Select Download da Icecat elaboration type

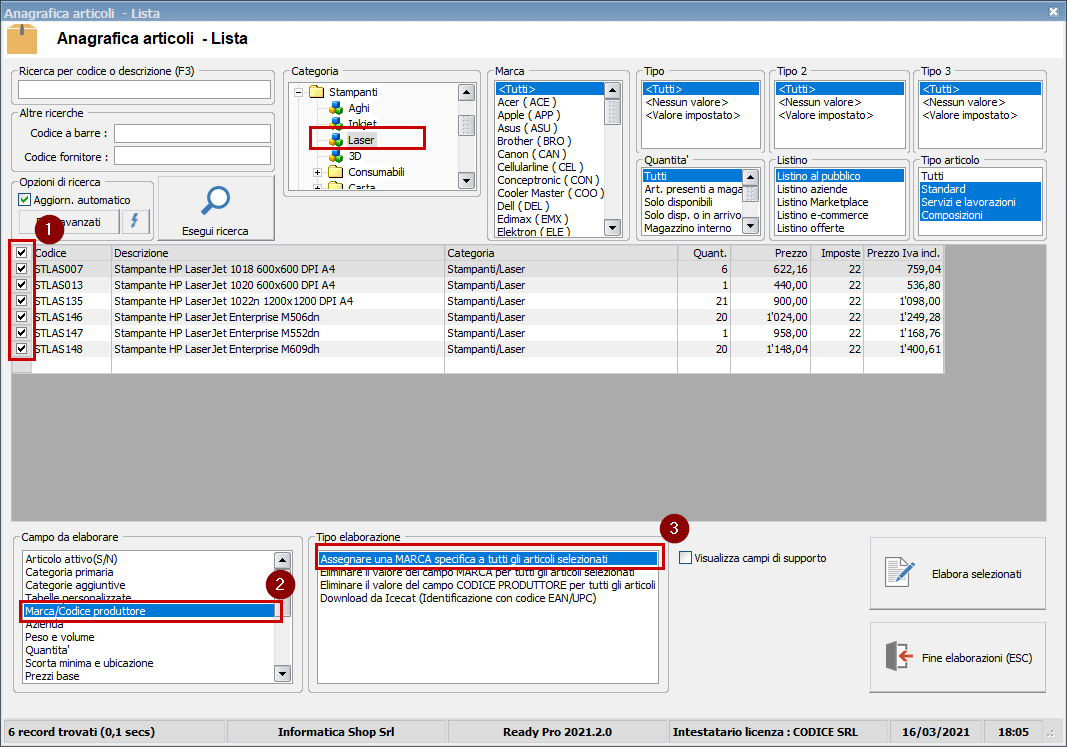point(458,598)
